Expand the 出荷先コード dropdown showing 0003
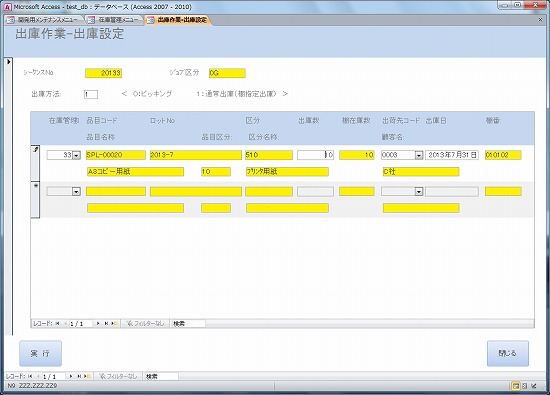Viewport: 550px width, 395px height. pos(419,155)
